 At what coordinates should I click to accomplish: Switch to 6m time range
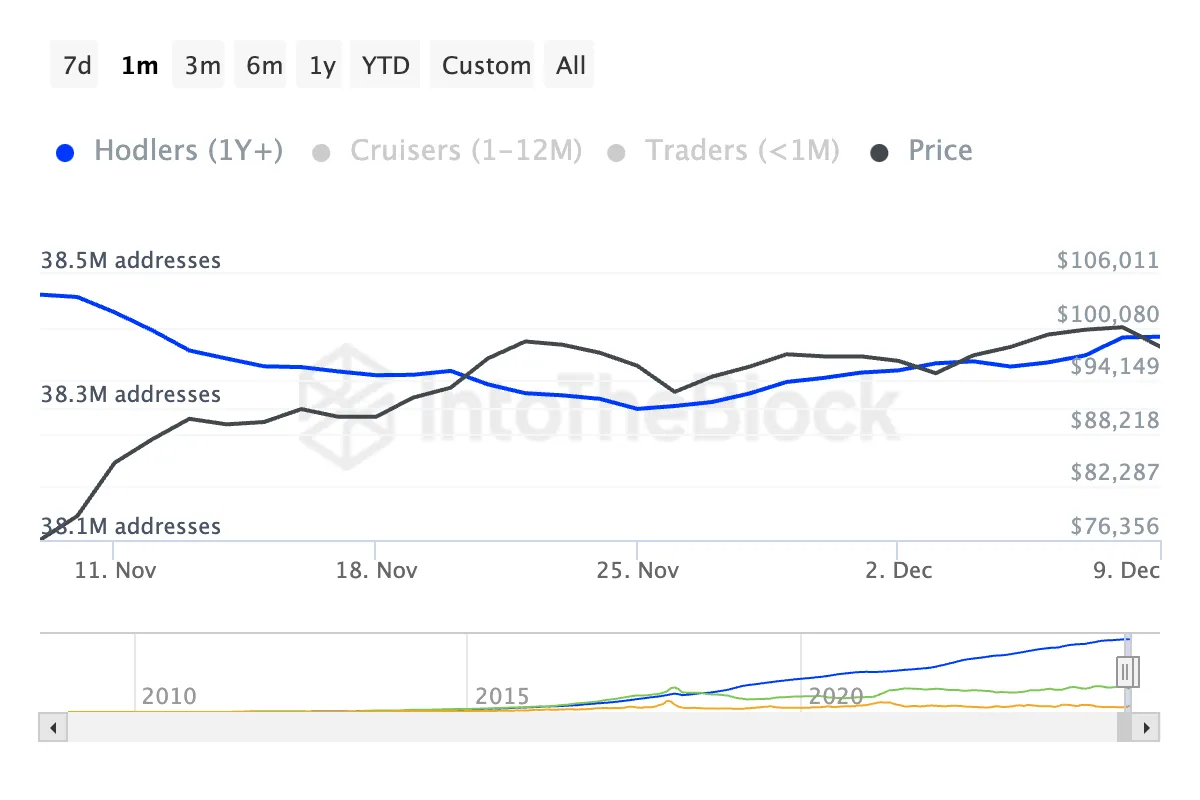(x=264, y=66)
